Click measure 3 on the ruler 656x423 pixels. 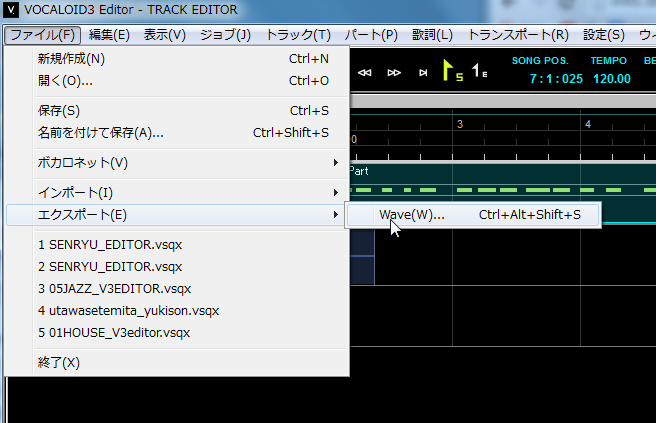[460, 124]
